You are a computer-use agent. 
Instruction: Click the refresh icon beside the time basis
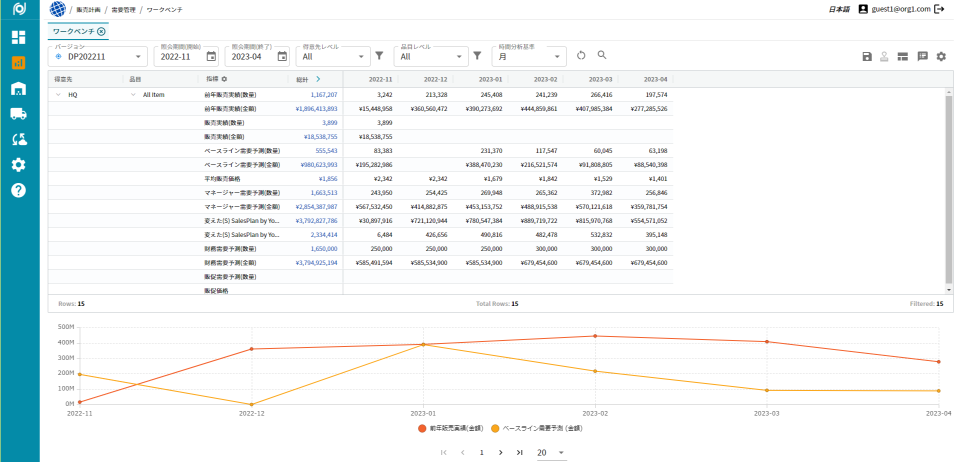(581, 56)
